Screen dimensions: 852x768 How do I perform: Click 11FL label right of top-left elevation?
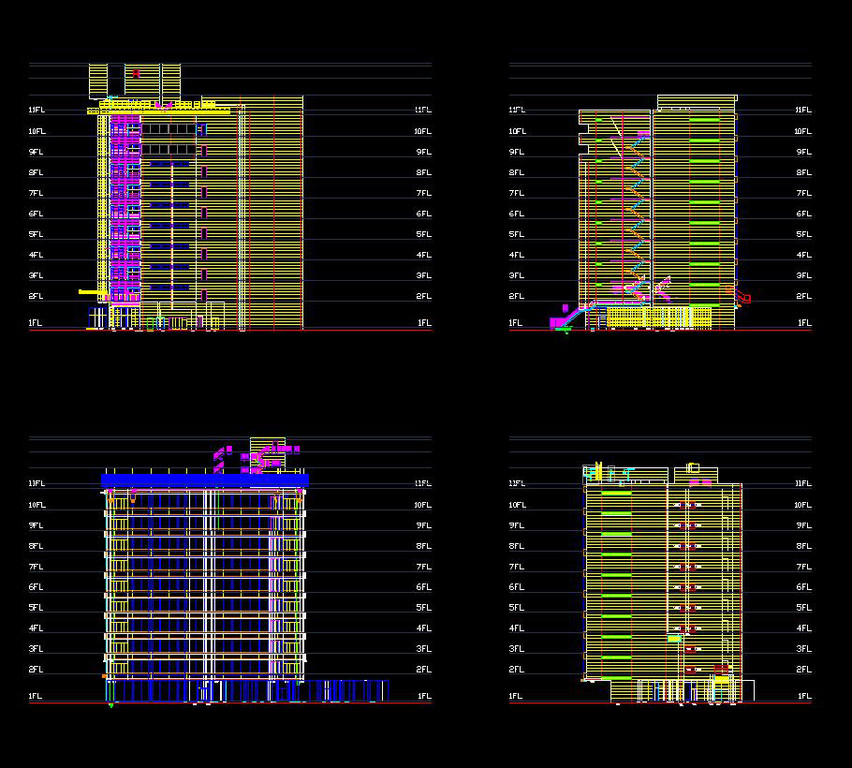pos(423,110)
